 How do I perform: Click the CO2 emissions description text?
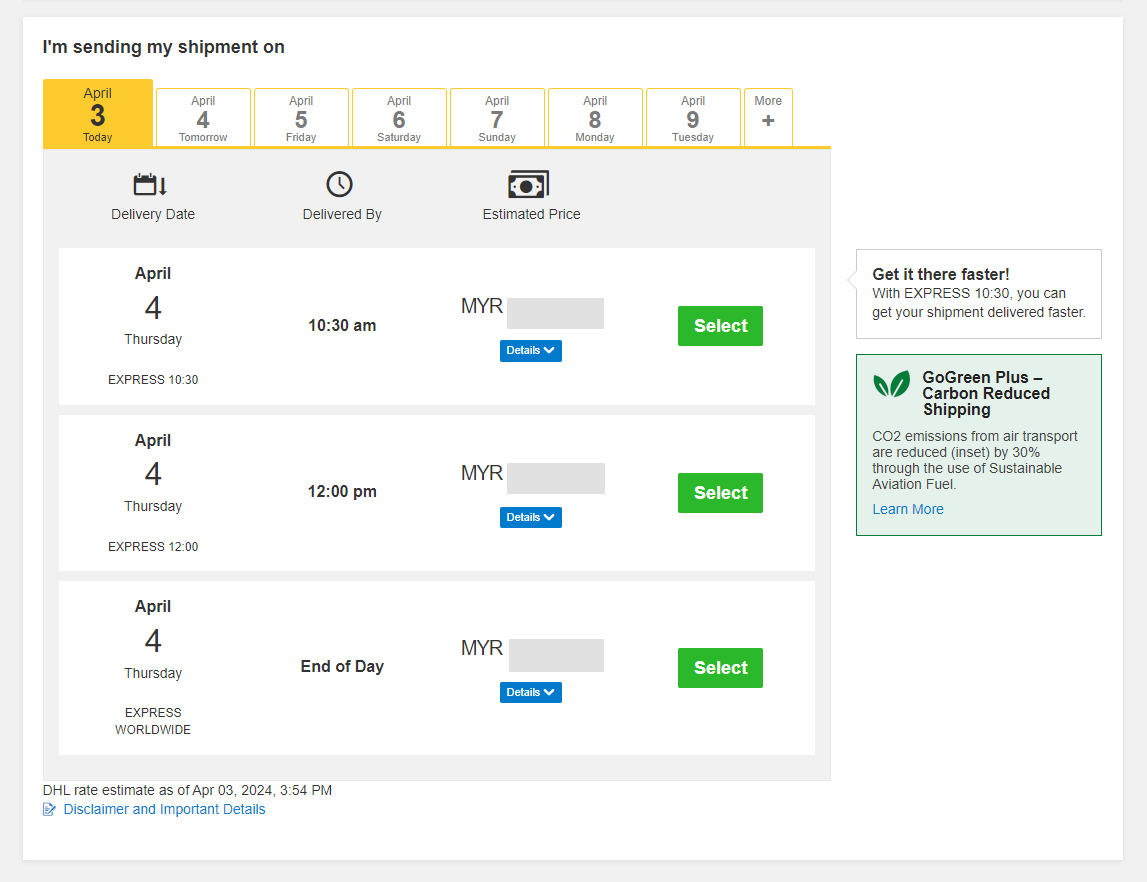974,460
